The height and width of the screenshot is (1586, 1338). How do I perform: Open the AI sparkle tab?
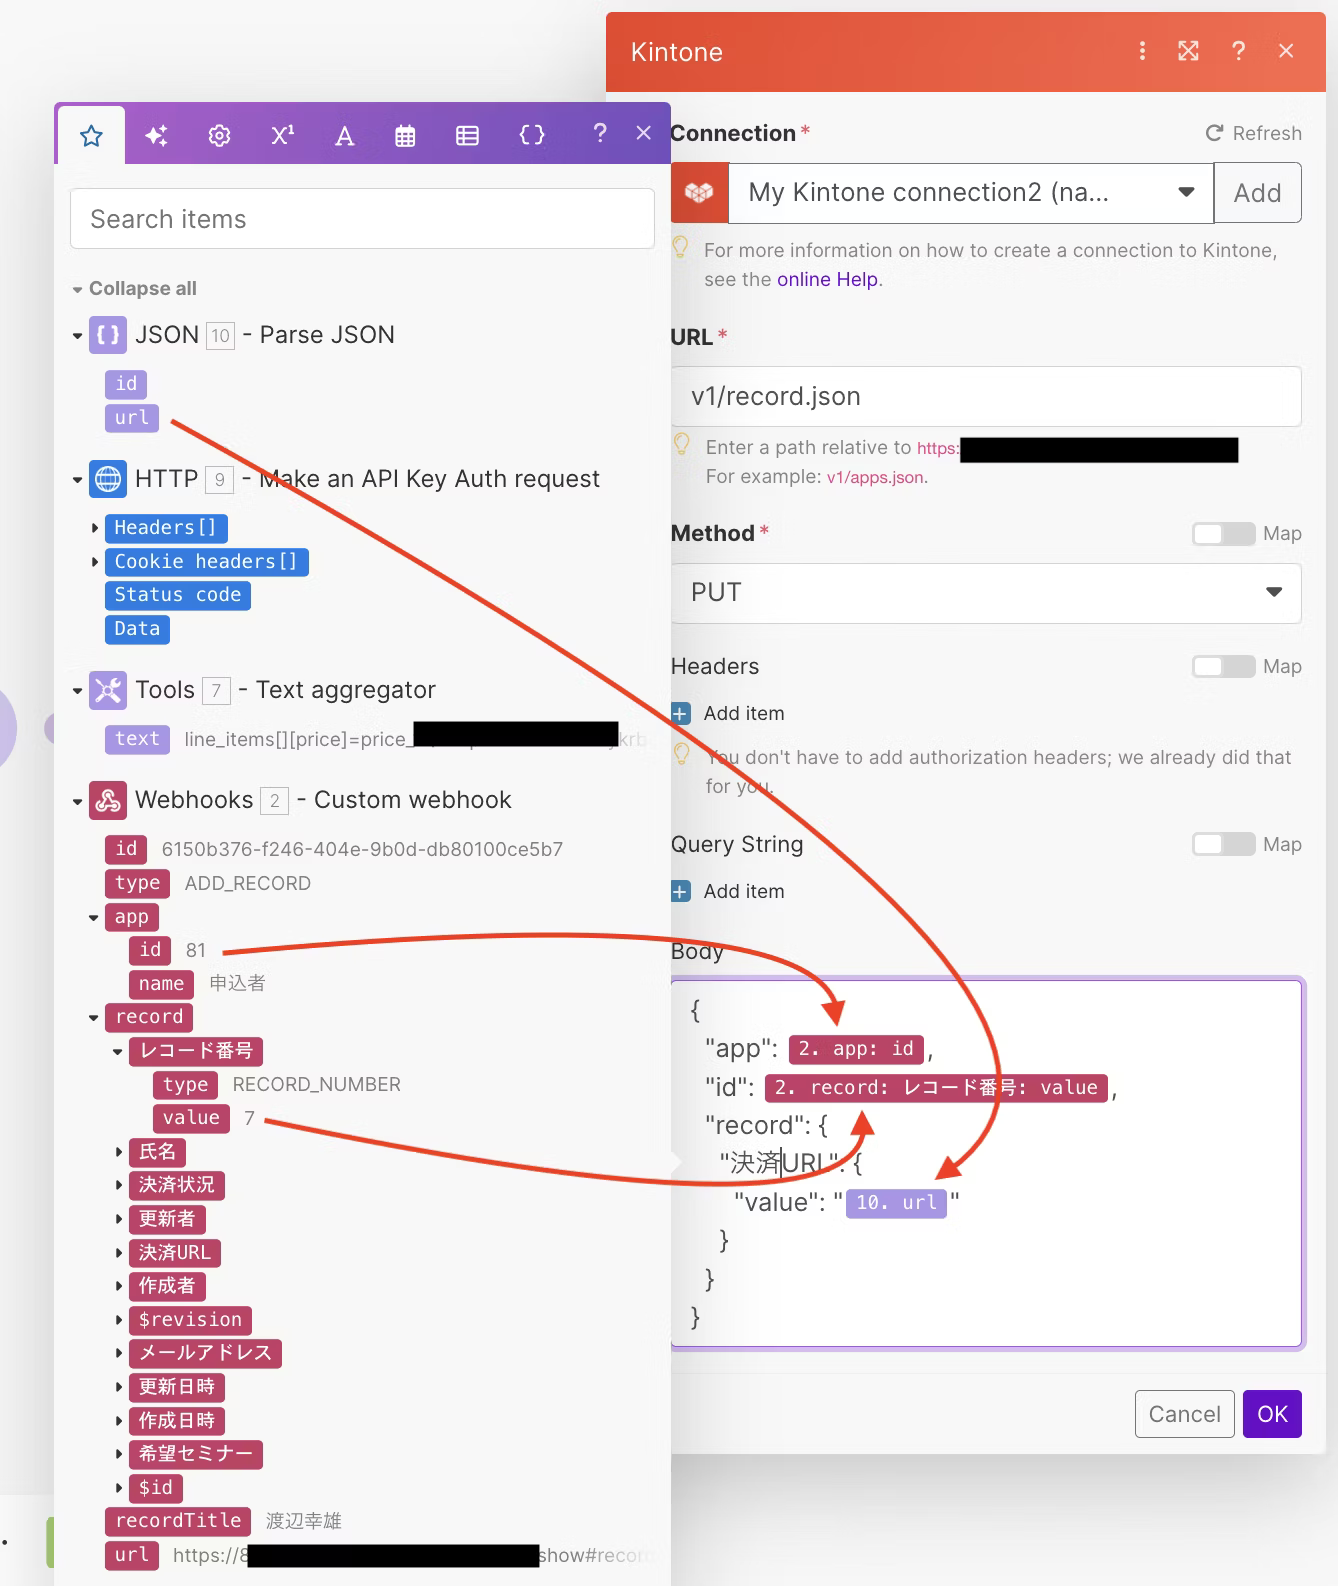(x=156, y=135)
